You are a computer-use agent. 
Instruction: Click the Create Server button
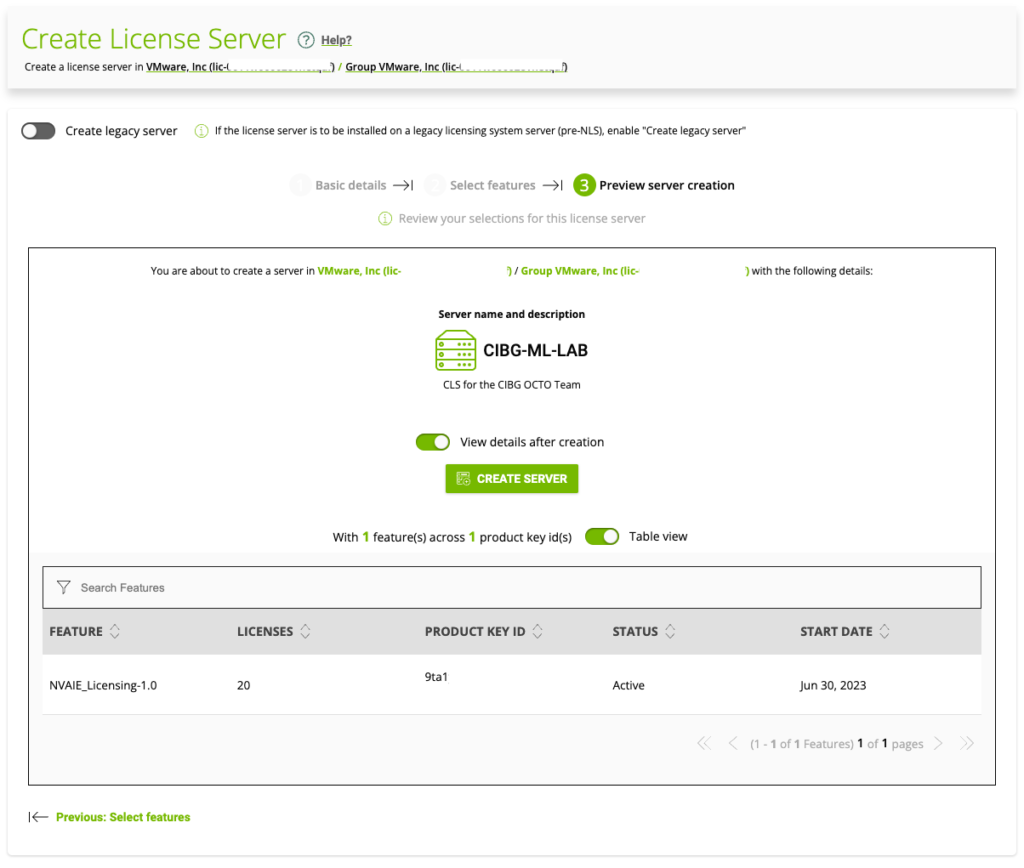(x=511, y=479)
